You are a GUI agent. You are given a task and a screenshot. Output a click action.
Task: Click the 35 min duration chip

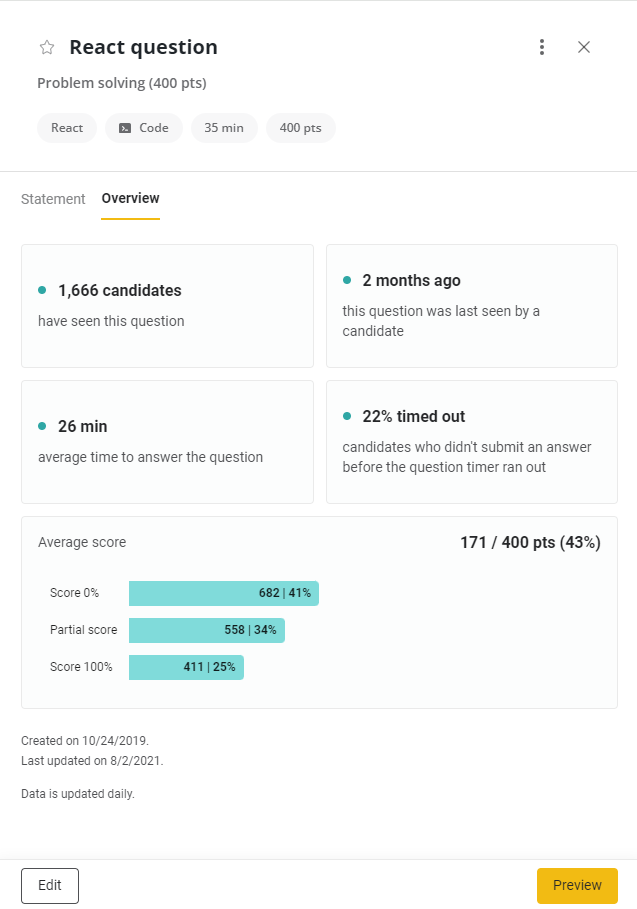tap(224, 128)
